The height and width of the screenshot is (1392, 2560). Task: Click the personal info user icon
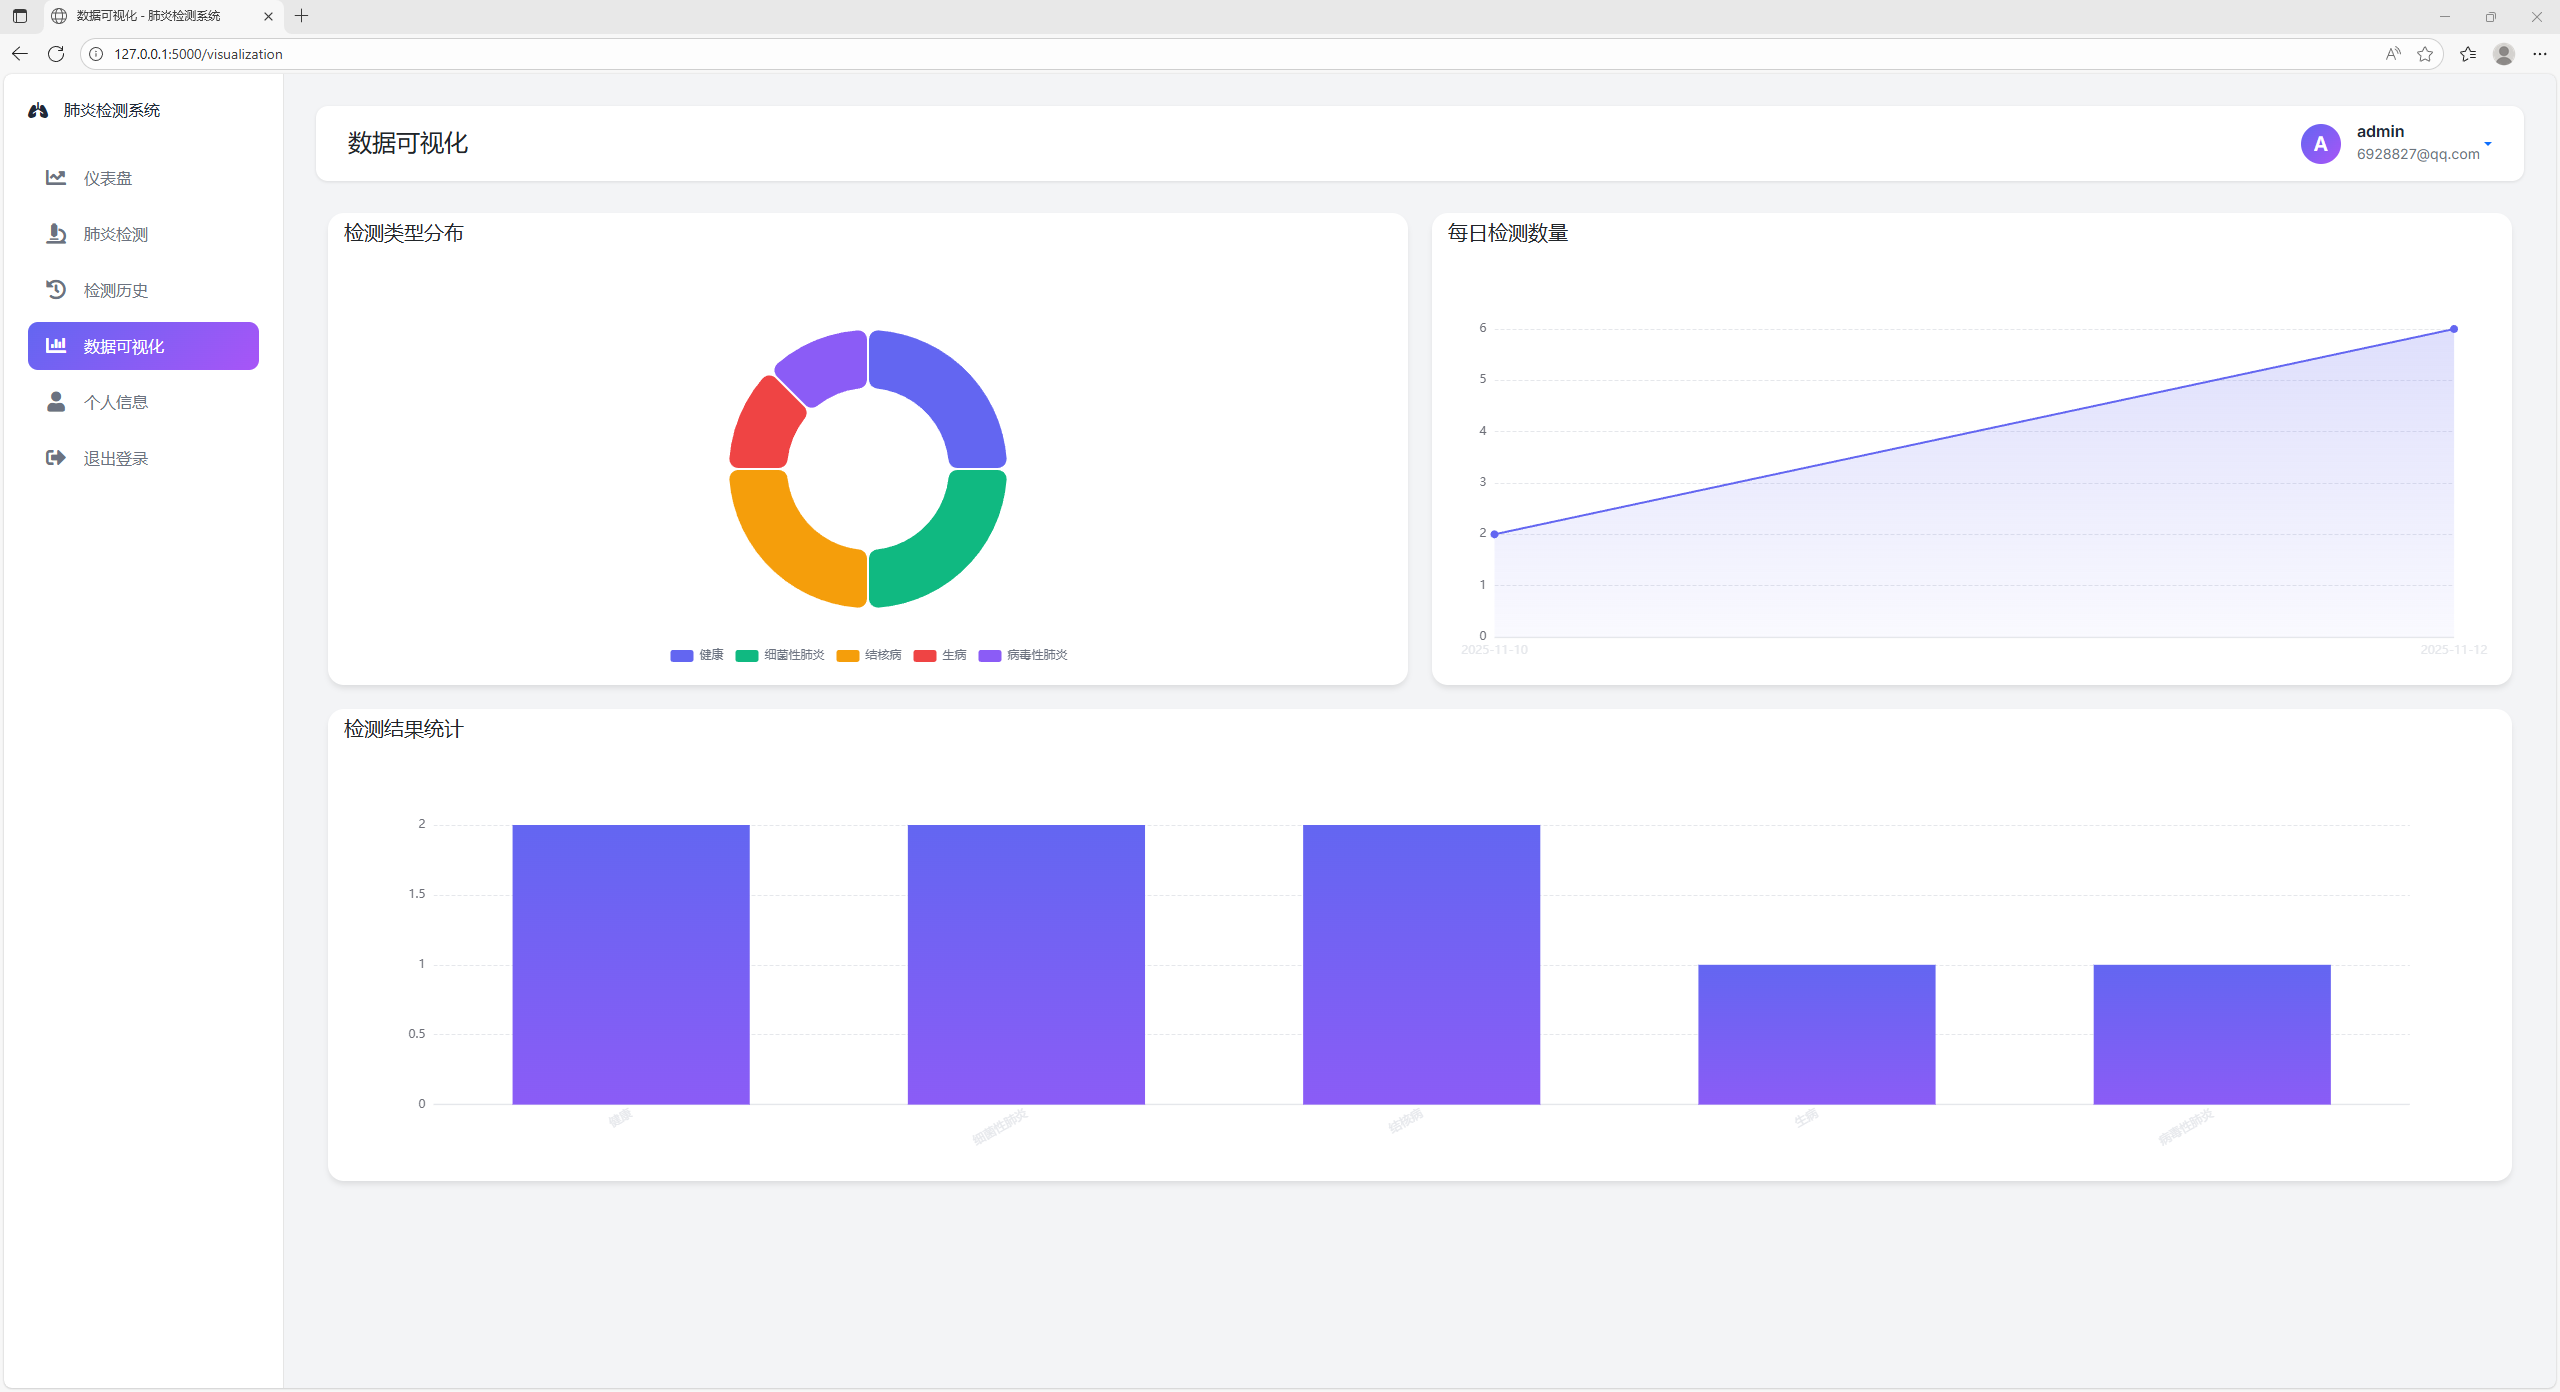pos(56,402)
